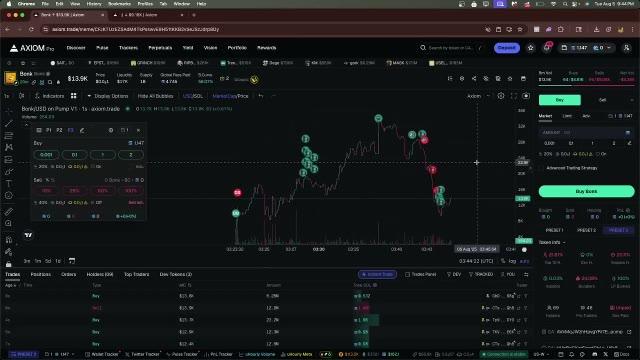Click the Deposit button

pyautogui.click(x=507, y=48)
